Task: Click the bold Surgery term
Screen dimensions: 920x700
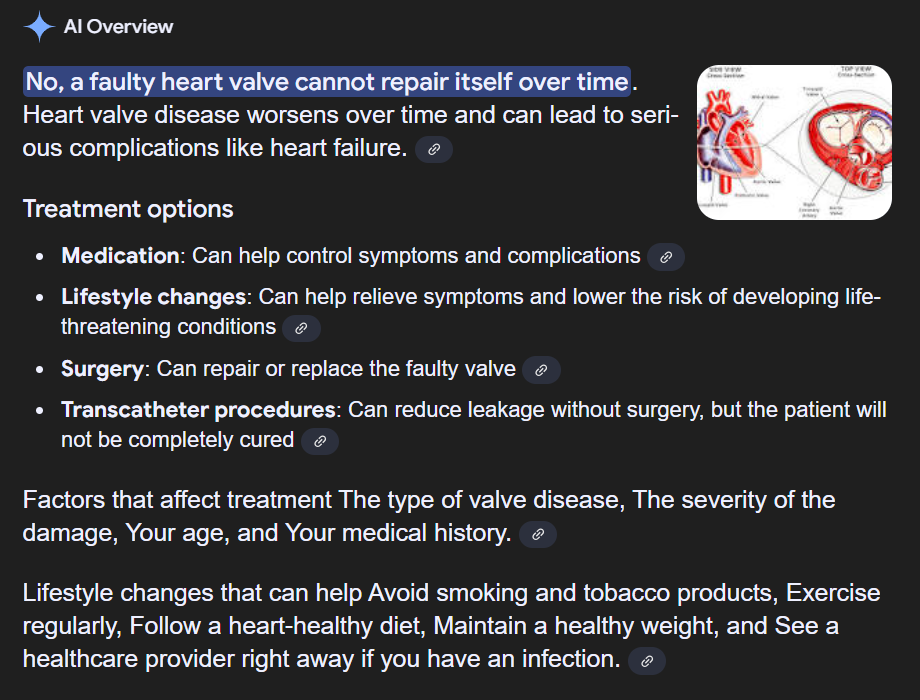Action: coord(102,369)
